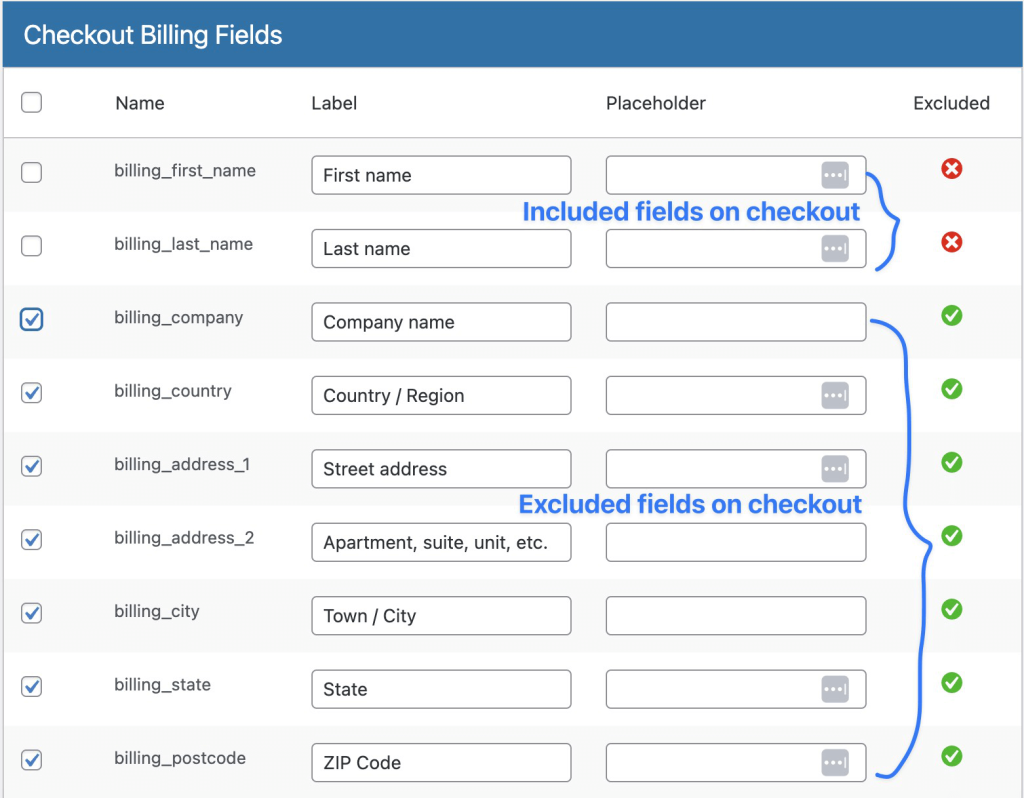Click the dots icon in State placeholder
Screen dimensions: 1024x798
point(835,689)
